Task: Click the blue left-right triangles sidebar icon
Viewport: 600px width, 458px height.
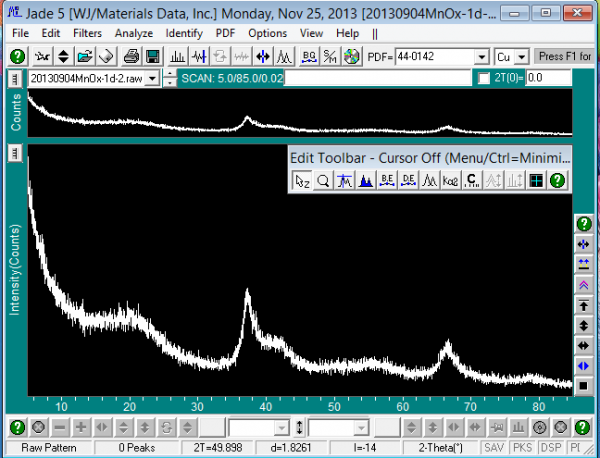Action: 584,366
